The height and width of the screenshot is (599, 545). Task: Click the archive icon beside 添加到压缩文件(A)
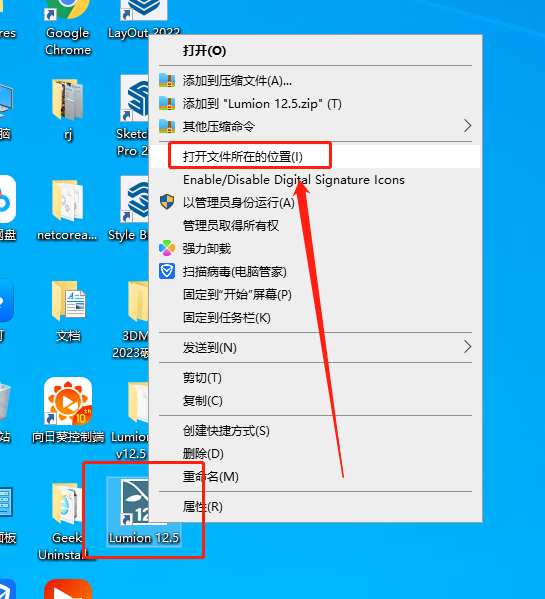167,81
